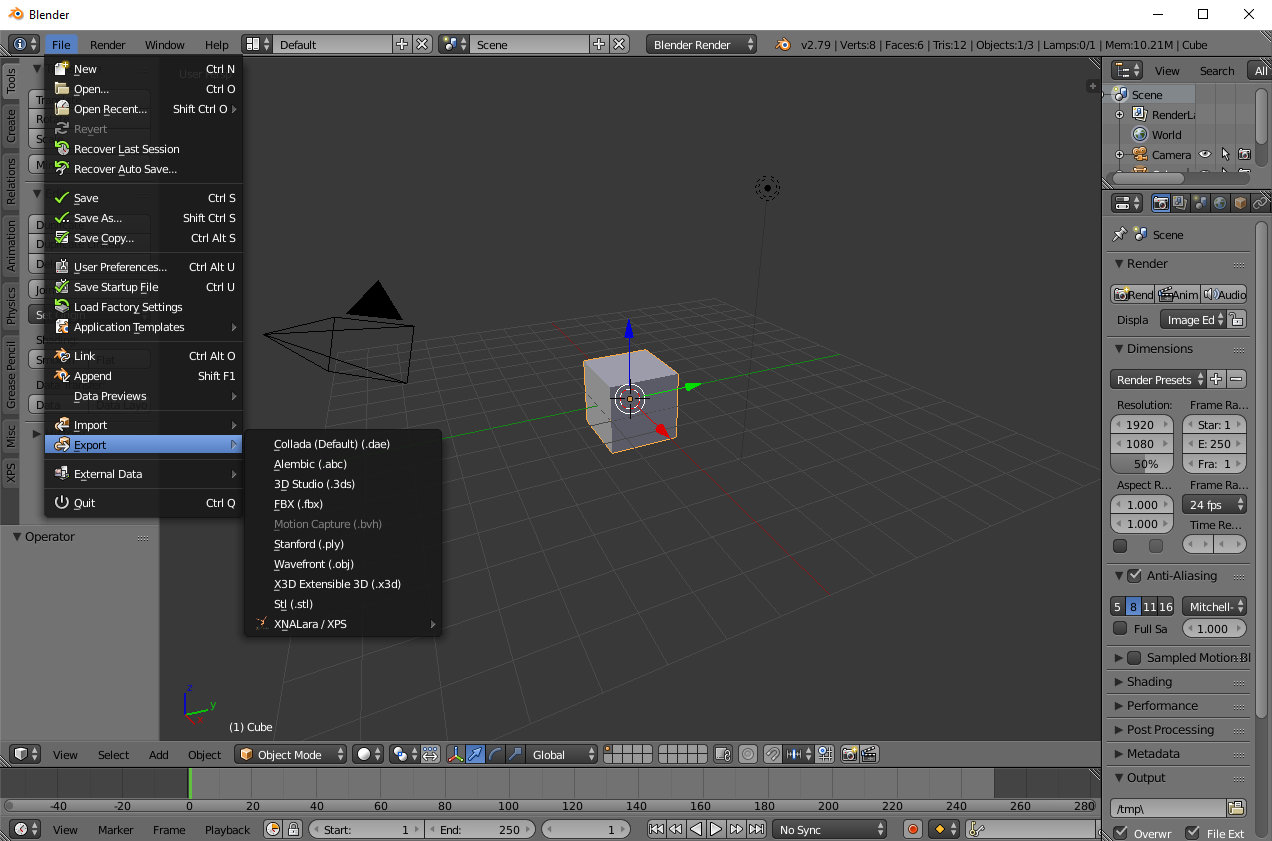Select the Render properties camera tab icon

(1161, 203)
